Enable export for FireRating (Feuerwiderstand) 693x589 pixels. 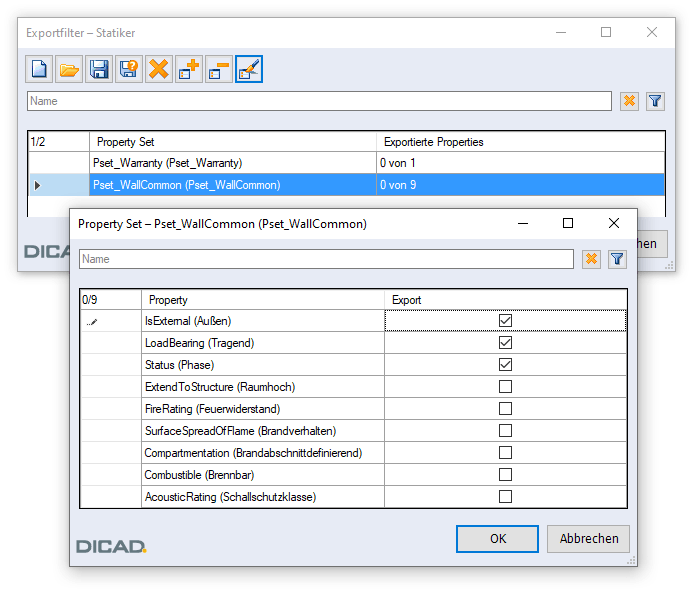pyautogui.click(x=505, y=409)
